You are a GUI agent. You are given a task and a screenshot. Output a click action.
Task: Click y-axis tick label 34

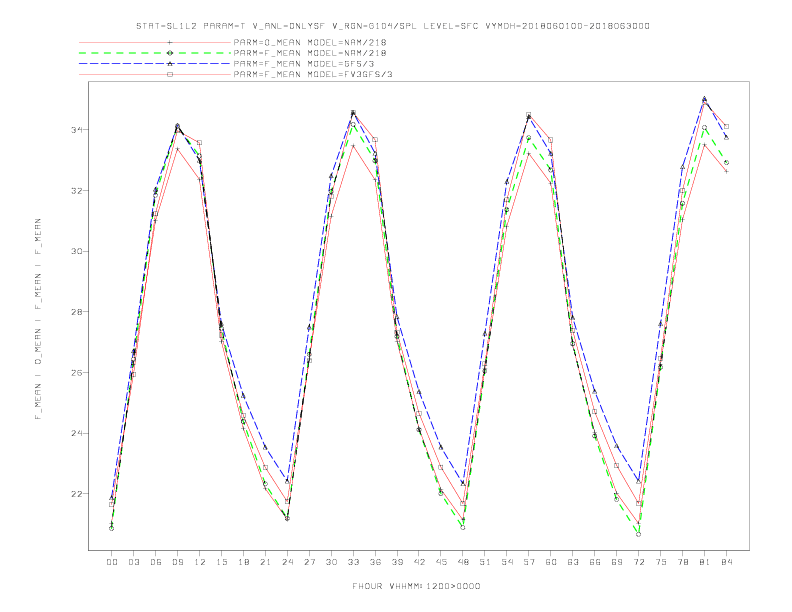77,130
